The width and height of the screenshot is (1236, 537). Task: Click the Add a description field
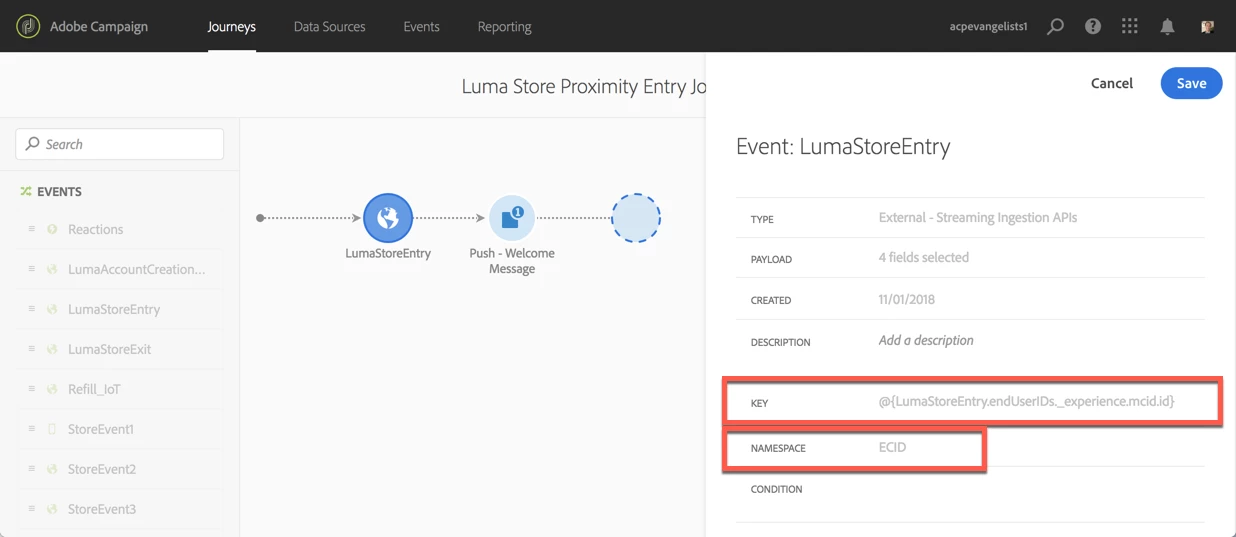coord(926,340)
